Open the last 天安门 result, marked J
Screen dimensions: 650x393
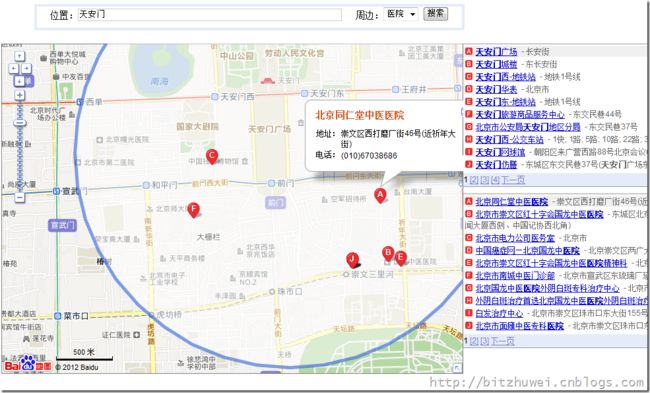pos(496,165)
